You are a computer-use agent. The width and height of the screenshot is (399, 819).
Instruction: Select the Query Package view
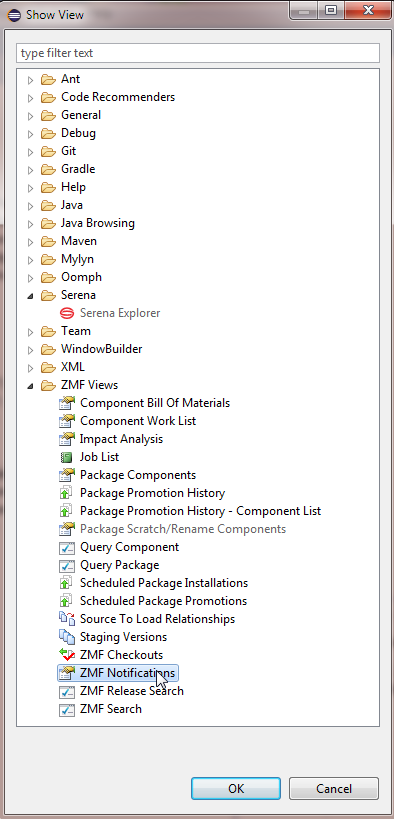tap(119, 565)
